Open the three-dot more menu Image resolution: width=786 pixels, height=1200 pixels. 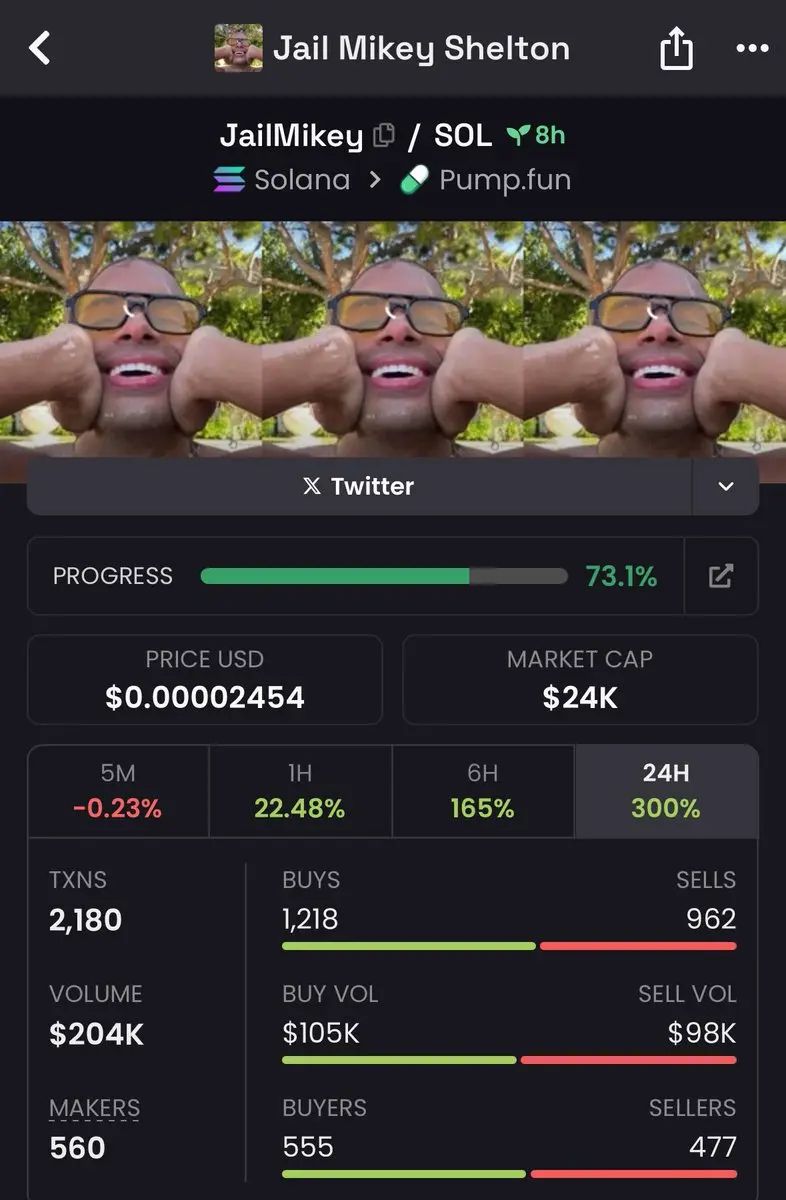coord(752,48)
